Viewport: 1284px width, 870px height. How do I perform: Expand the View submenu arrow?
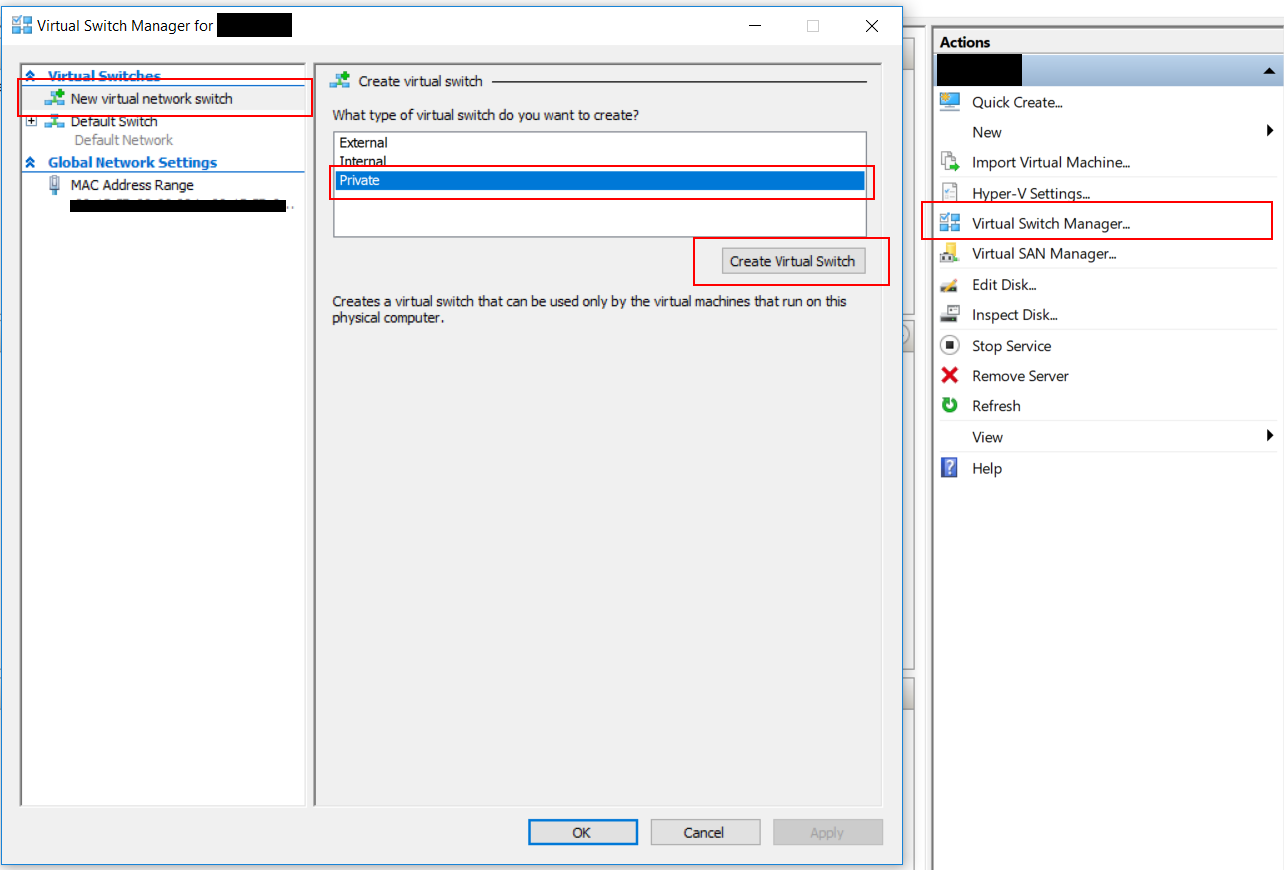(x=1270, y=436)
